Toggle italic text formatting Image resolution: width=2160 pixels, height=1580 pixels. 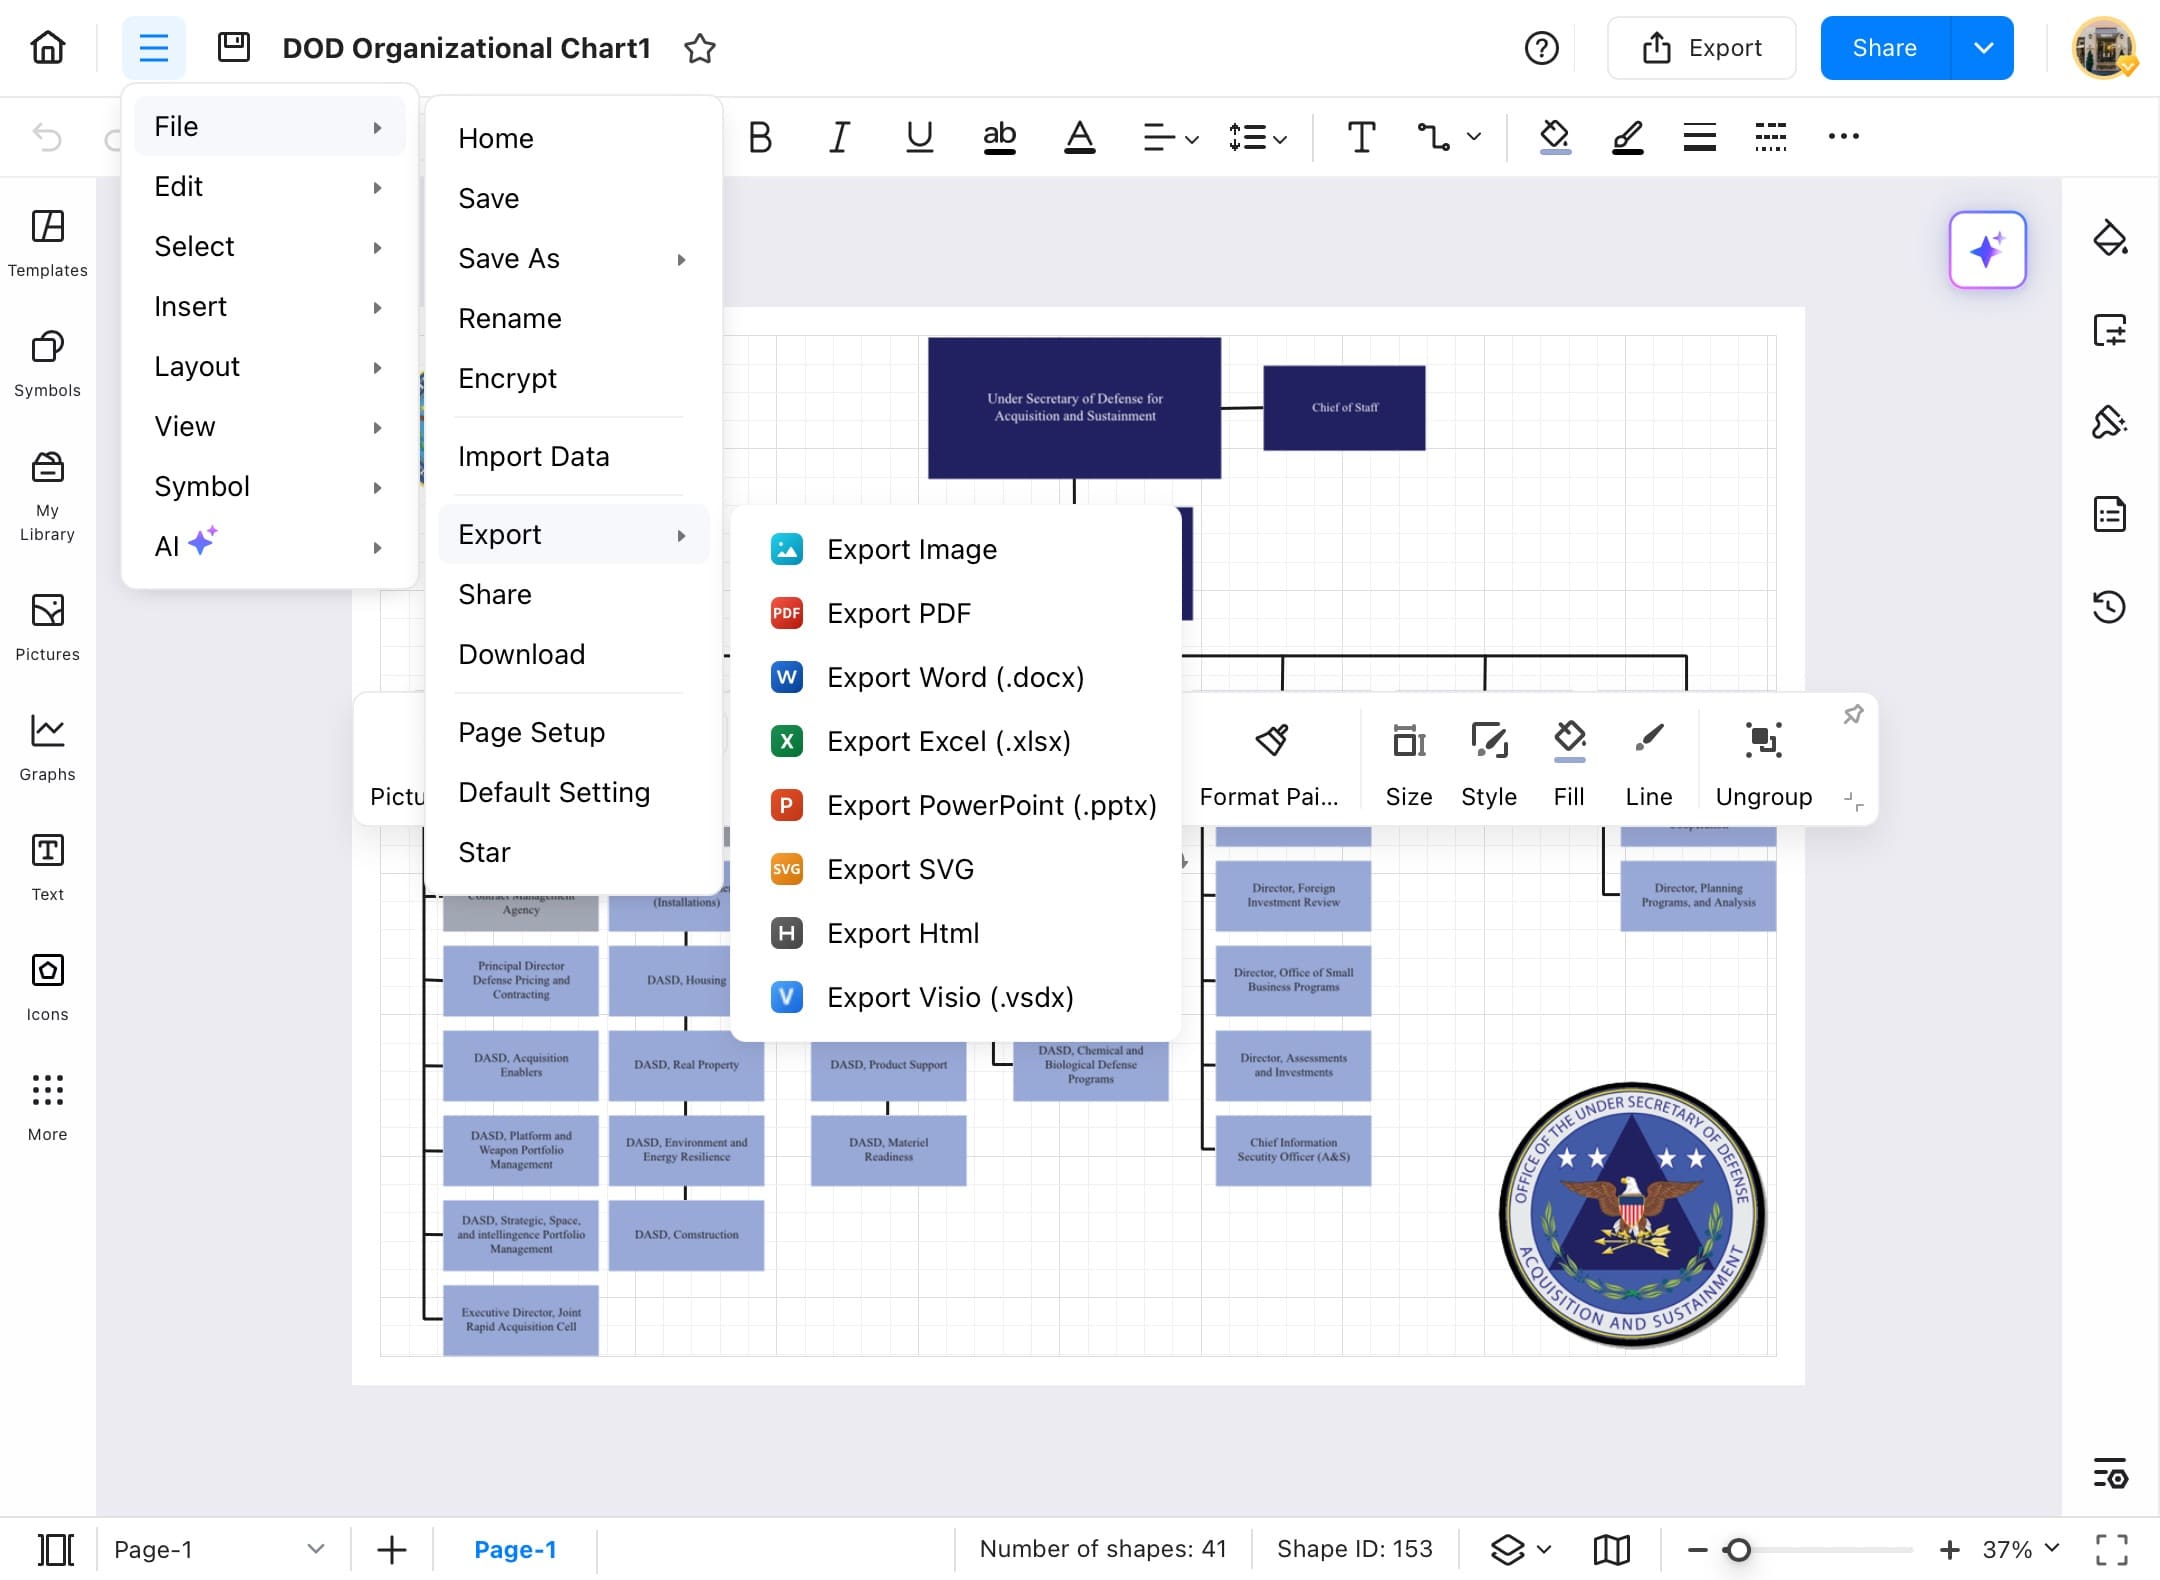click(838, 137)
